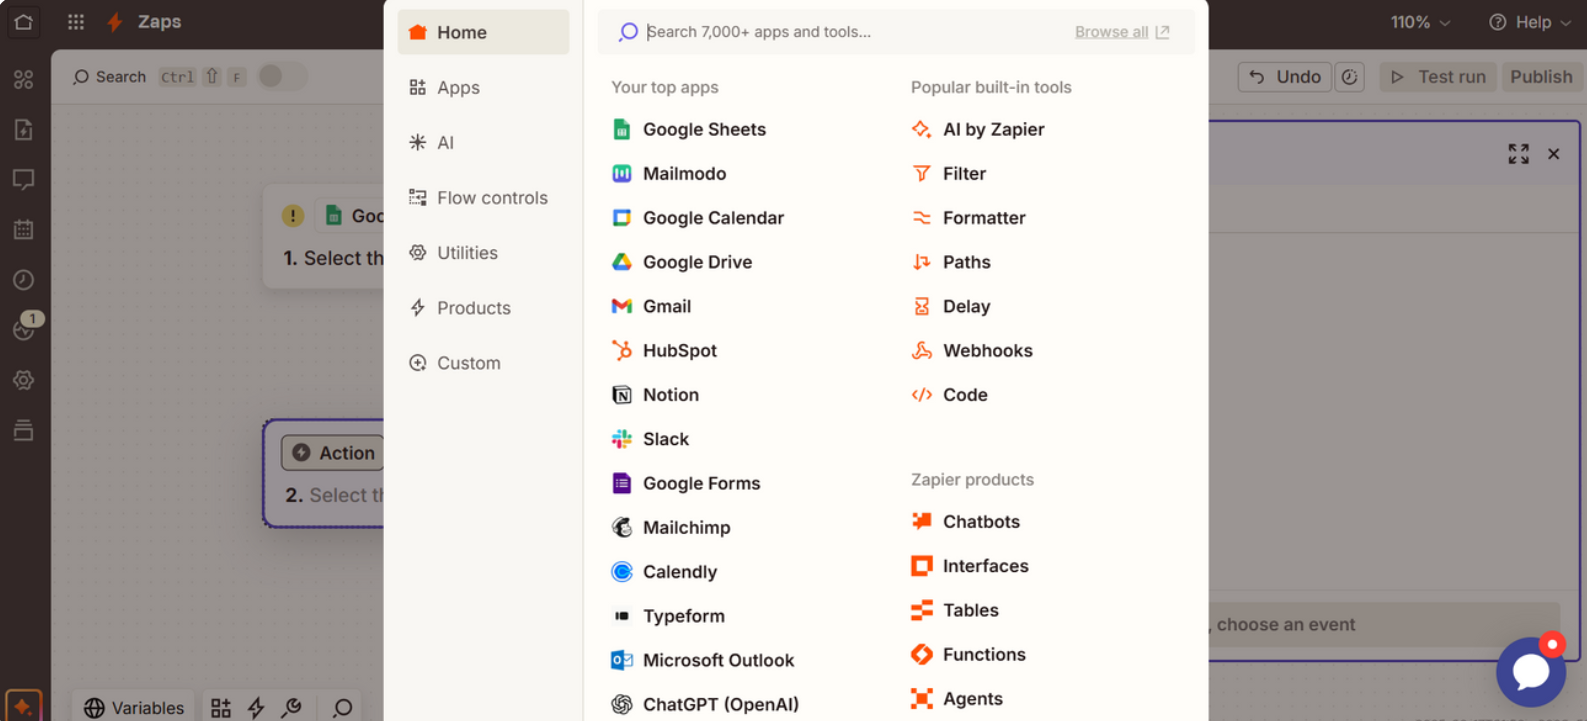
Task: Select the Google Forms app
Action: point(686,483)
